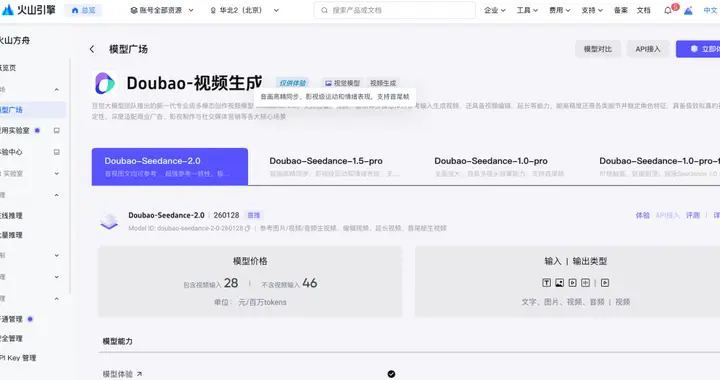This screenshot has width=720, height=380.
Task: Click the 模型能力 section heading
Action: coord(118,341)
